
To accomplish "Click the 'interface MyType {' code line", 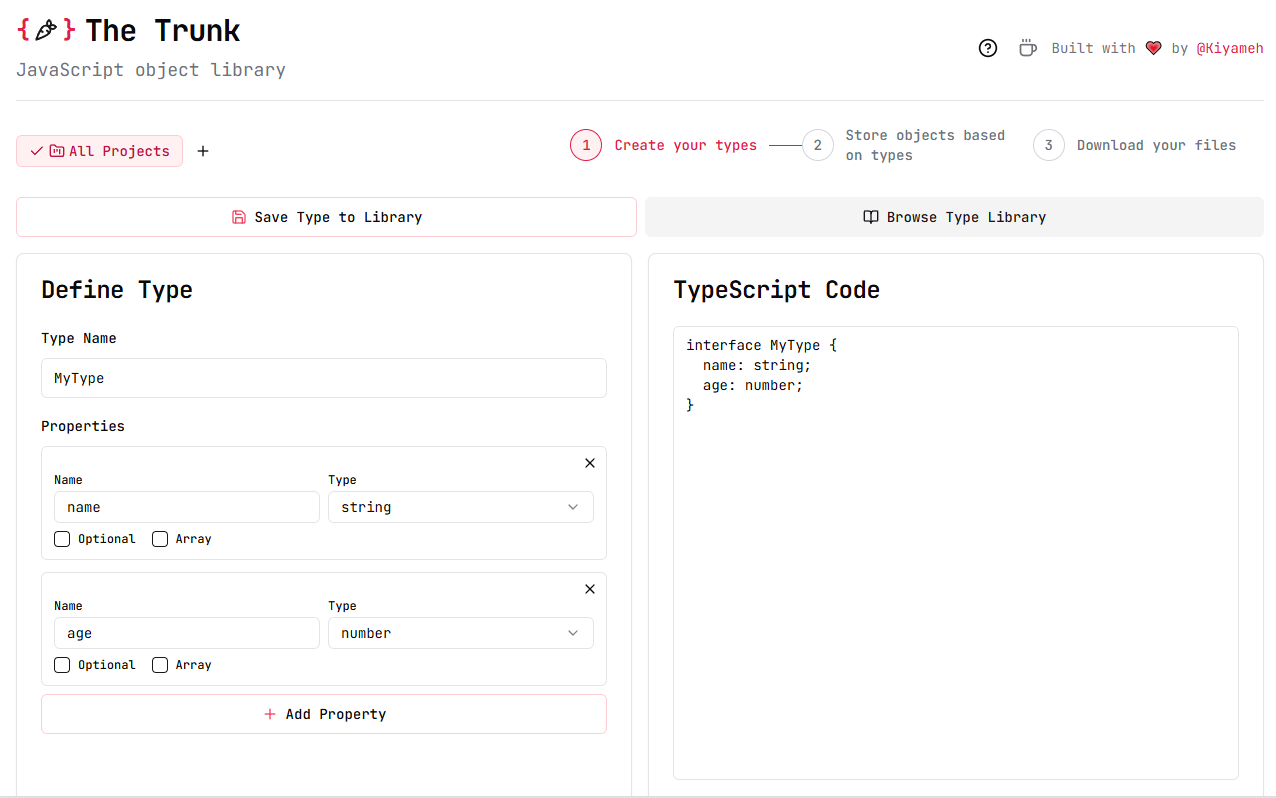I will (761, 345).
